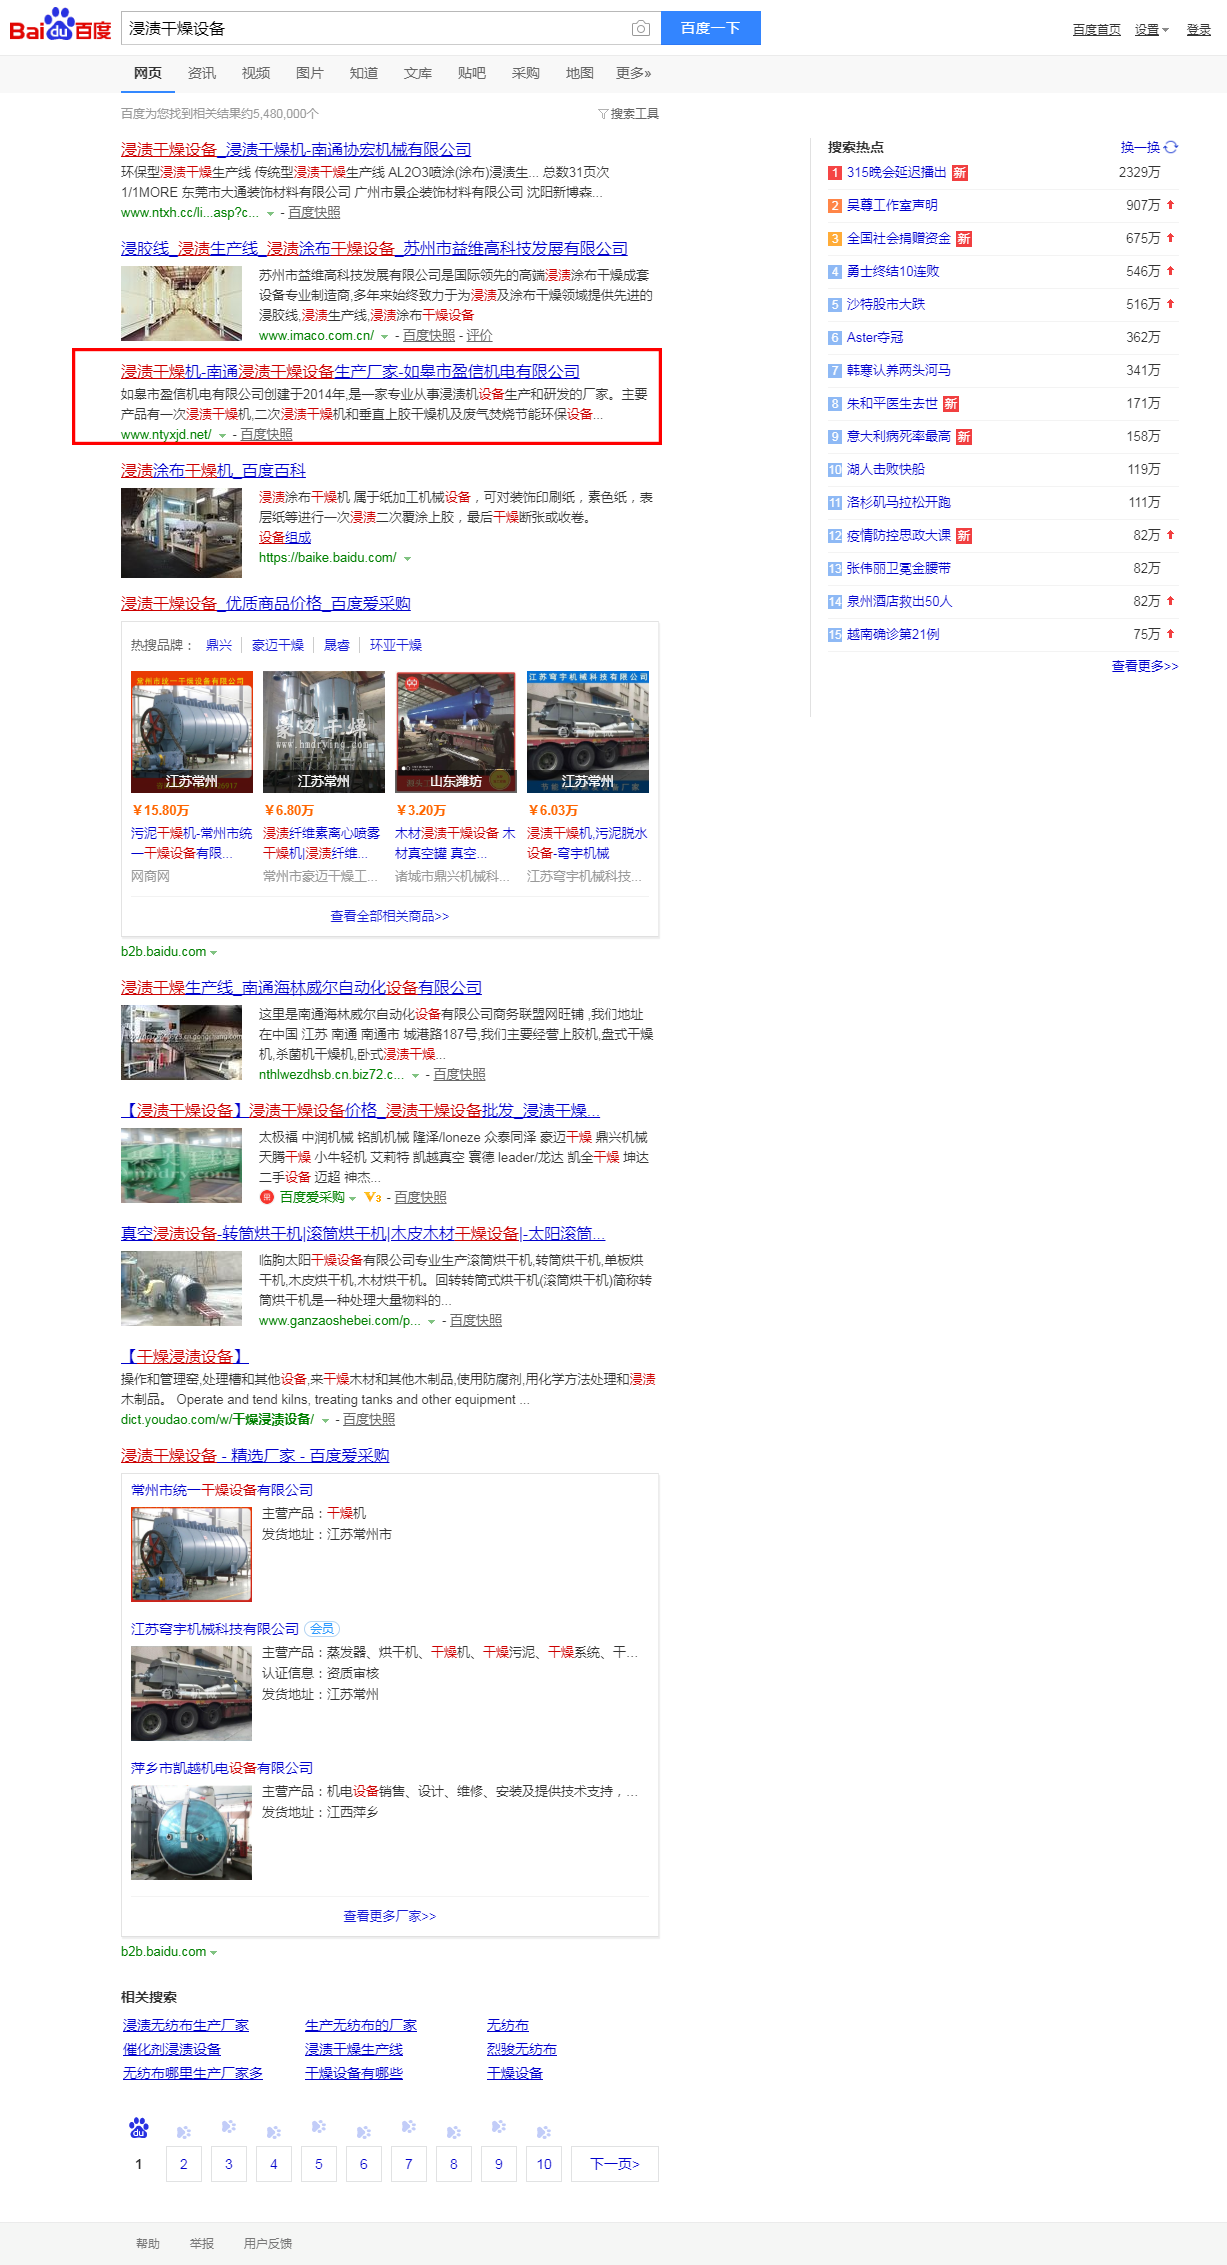Click the Baidu paw icon above page 1
Viewport: 1227px width, 2265px height.
(139, 2128)
